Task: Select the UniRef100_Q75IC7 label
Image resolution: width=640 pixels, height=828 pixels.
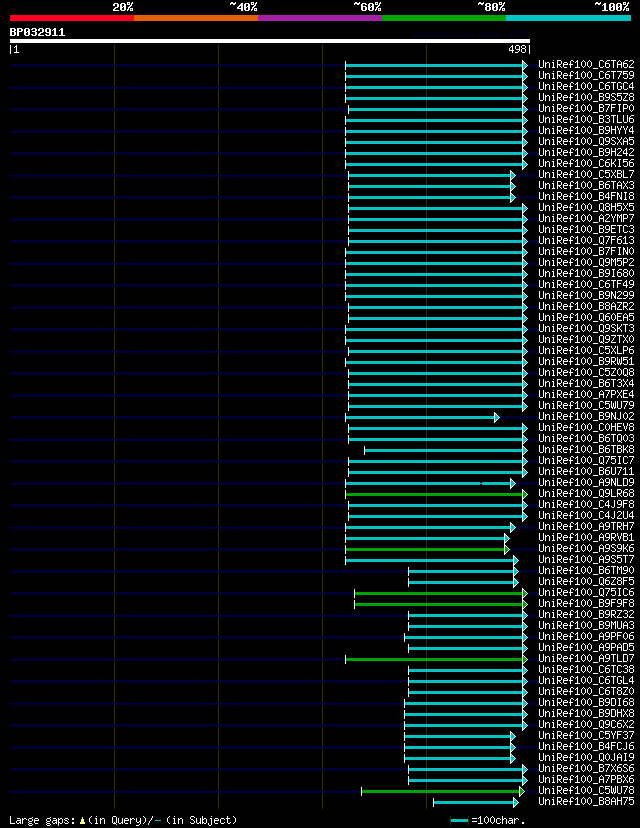Action: coord(586,460)
